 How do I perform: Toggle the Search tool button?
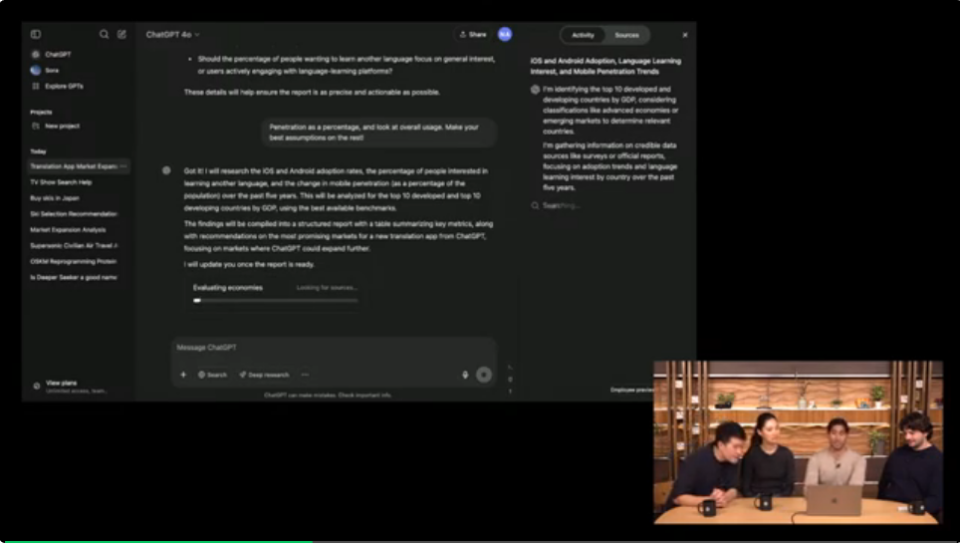tap(212, 374)
